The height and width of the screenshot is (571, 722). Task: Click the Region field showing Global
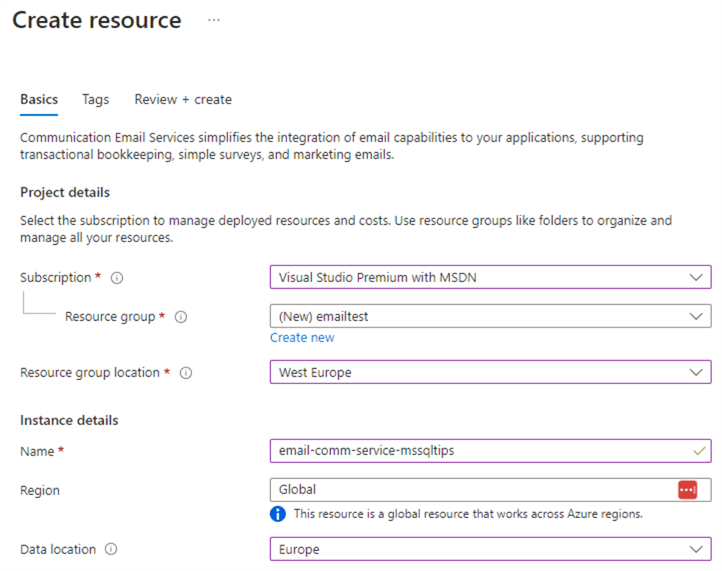point(470,490)
